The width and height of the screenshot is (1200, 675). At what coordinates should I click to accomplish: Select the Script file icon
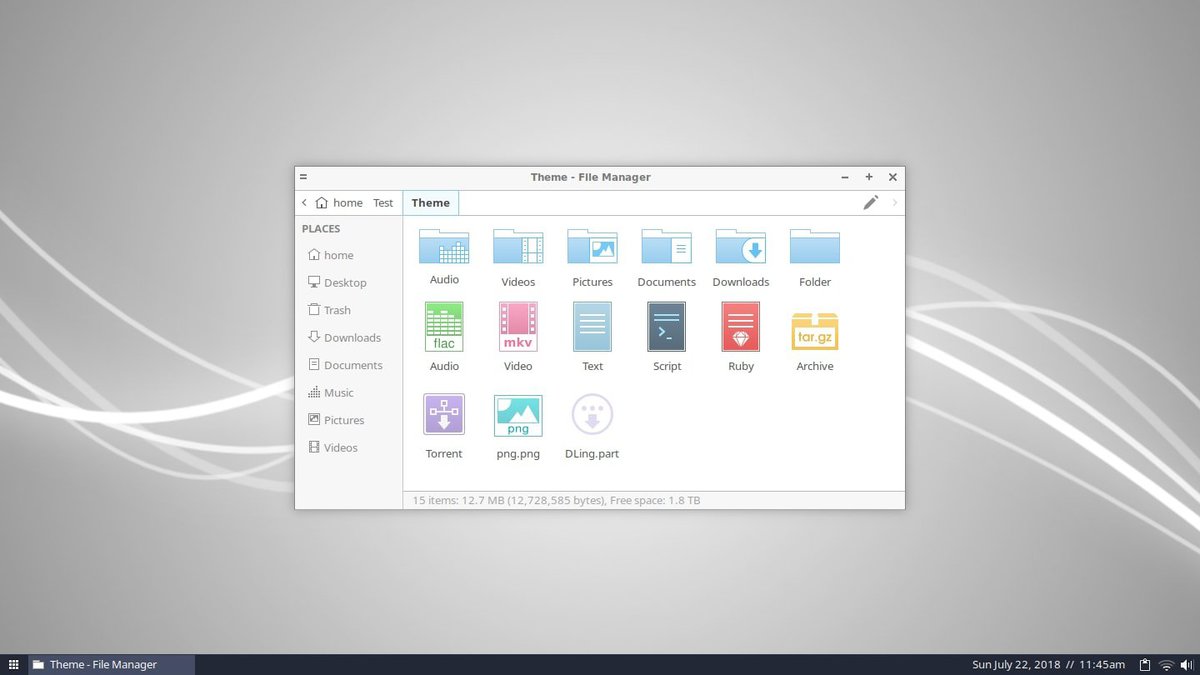(666, 327)
